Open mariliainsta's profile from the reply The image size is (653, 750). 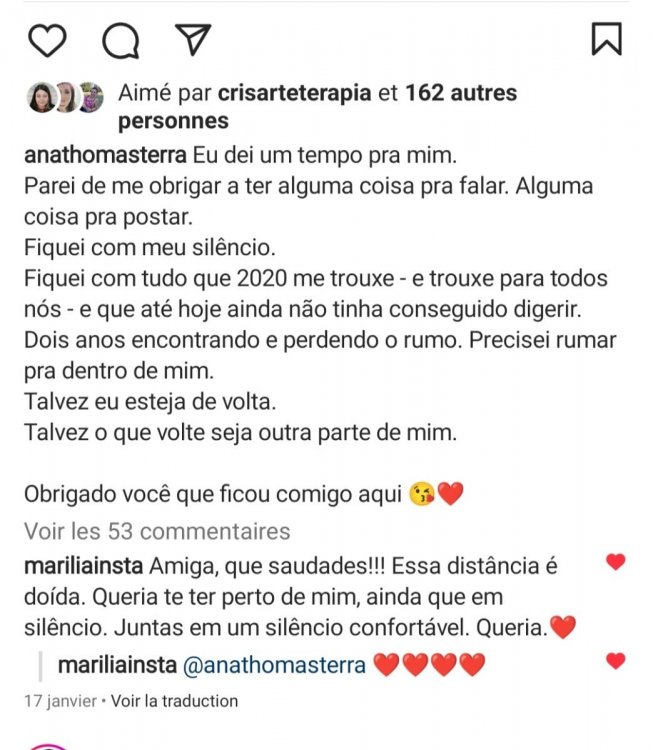116,665
